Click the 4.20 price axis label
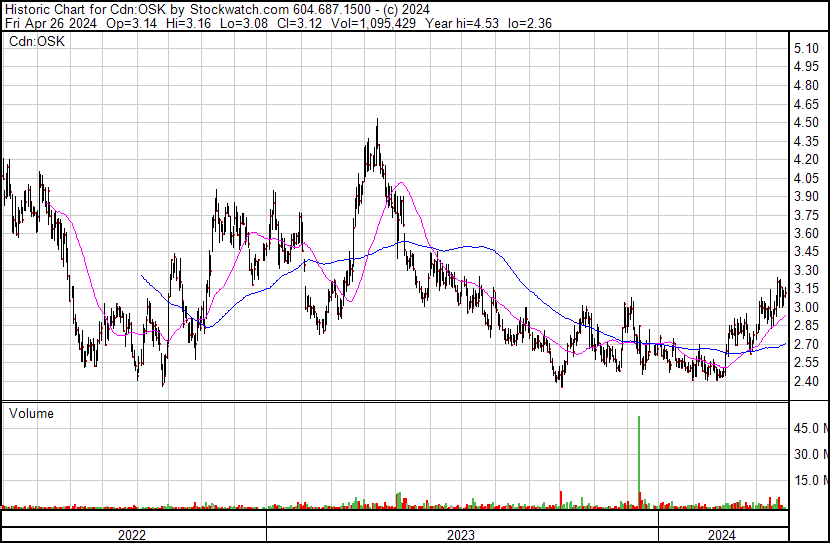 click(806, 159)
